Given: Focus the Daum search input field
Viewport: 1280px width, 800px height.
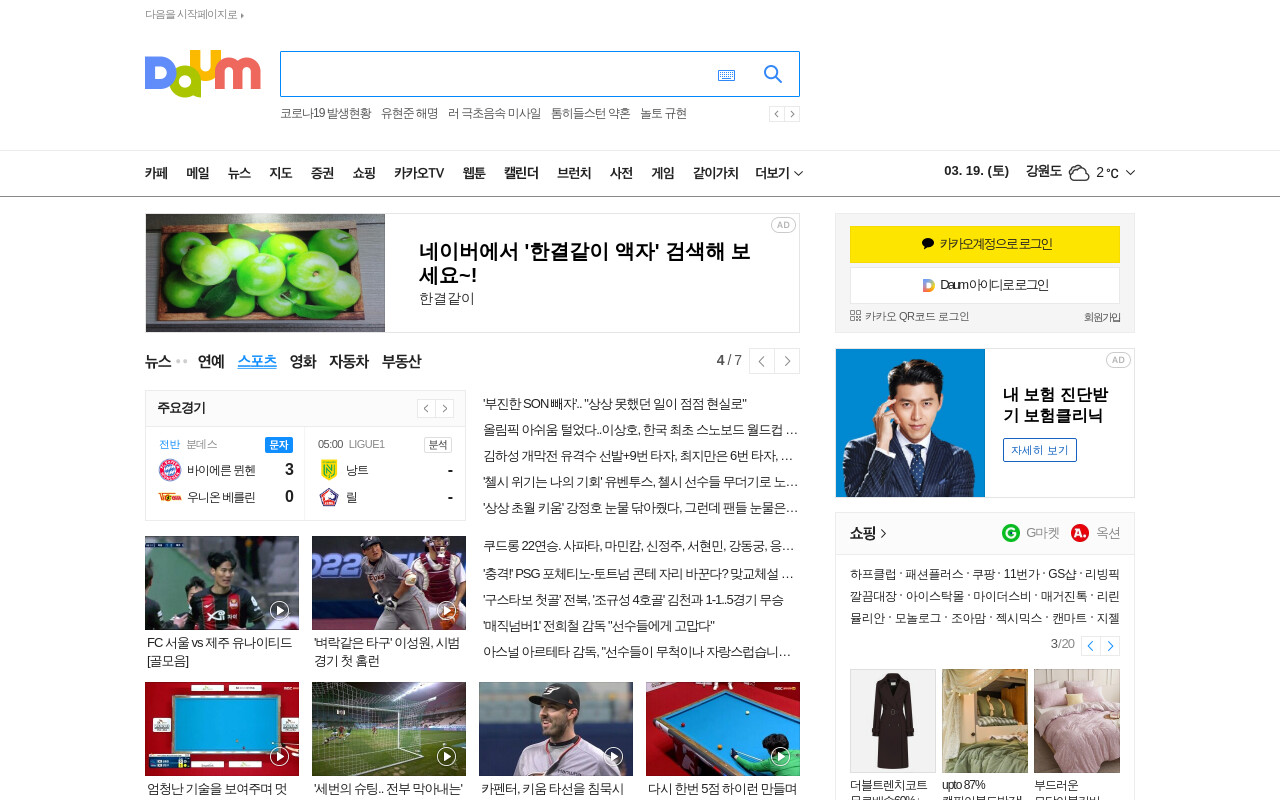Looking at the screenshot, I should click(x=495, y=74).
